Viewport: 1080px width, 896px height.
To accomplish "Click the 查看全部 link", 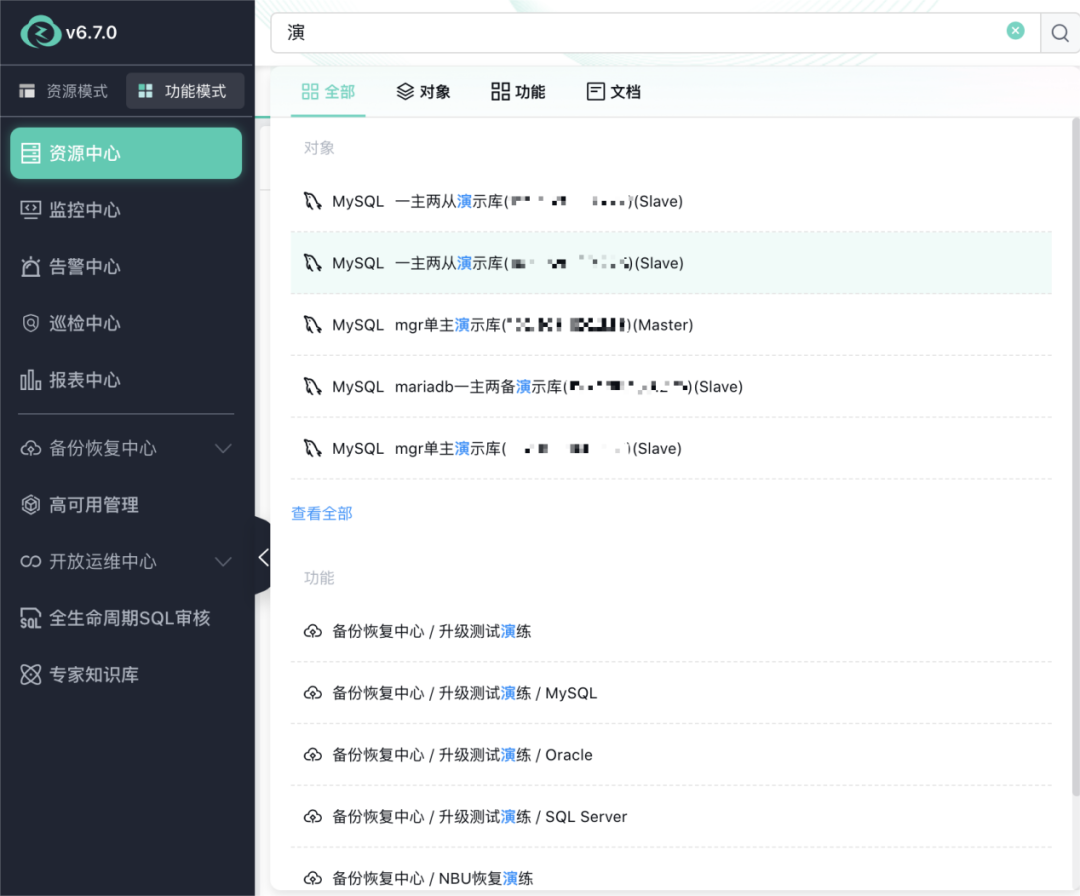I will 322,513.
